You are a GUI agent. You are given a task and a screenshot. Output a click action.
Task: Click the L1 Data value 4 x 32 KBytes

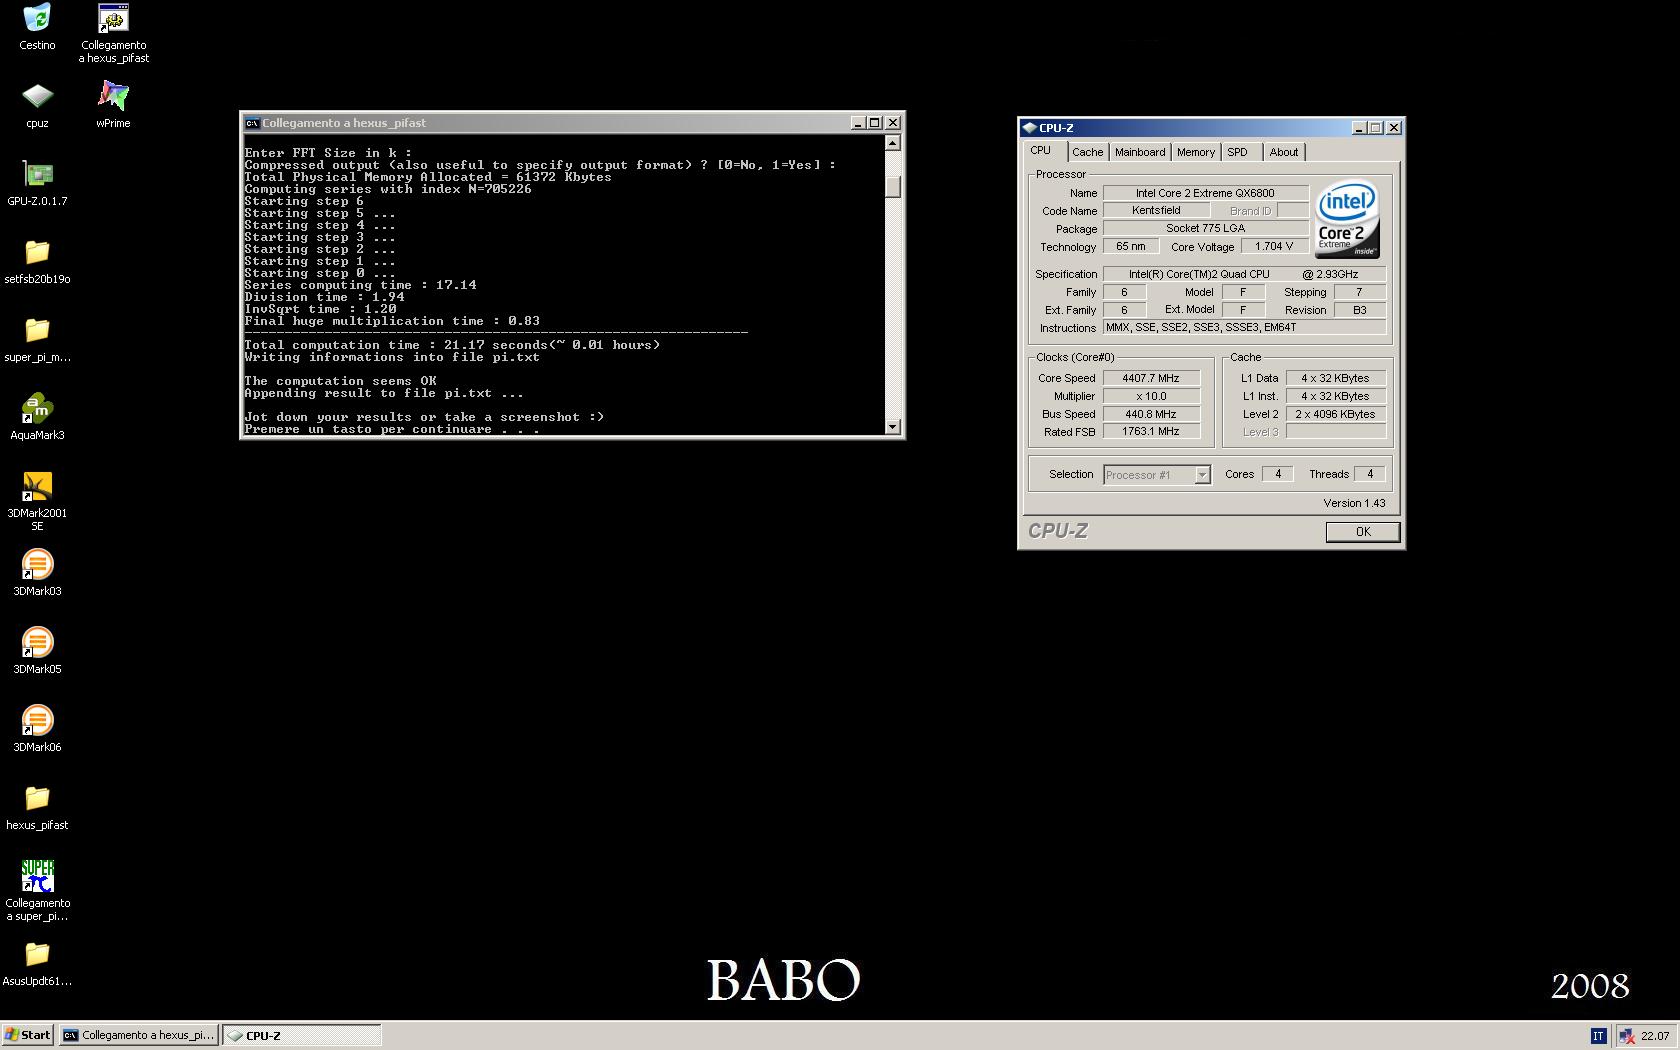1335,379
